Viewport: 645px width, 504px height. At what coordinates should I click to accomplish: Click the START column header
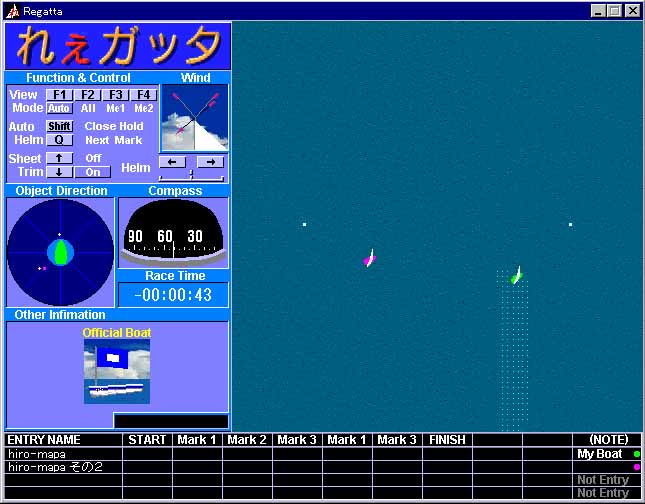tap(147, 440)
